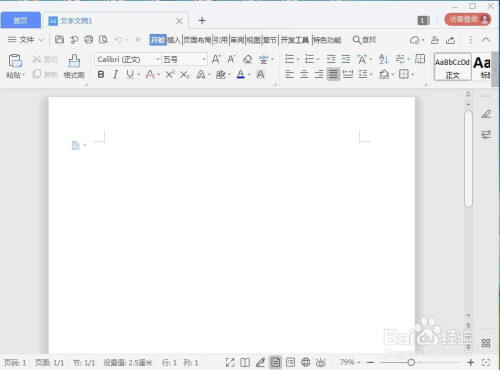
Task: Click the text highlight color icon
Action: pyautogui.click(x=220, y=74)
